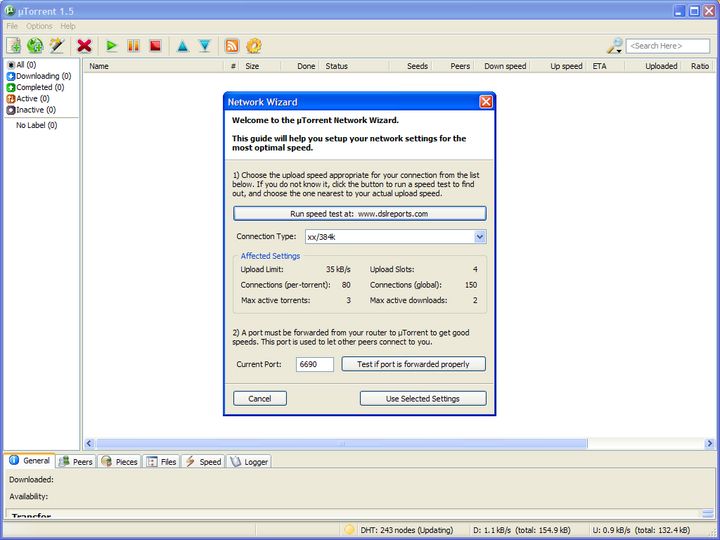This screenshot has height=540, width=720.
Task: Click Run speed test at dslreports button
Action: click(360, 214)
